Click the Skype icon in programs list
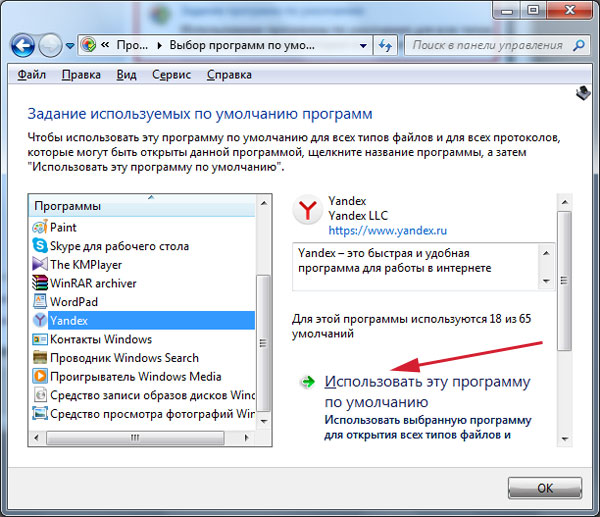 (x=40, y=245)
